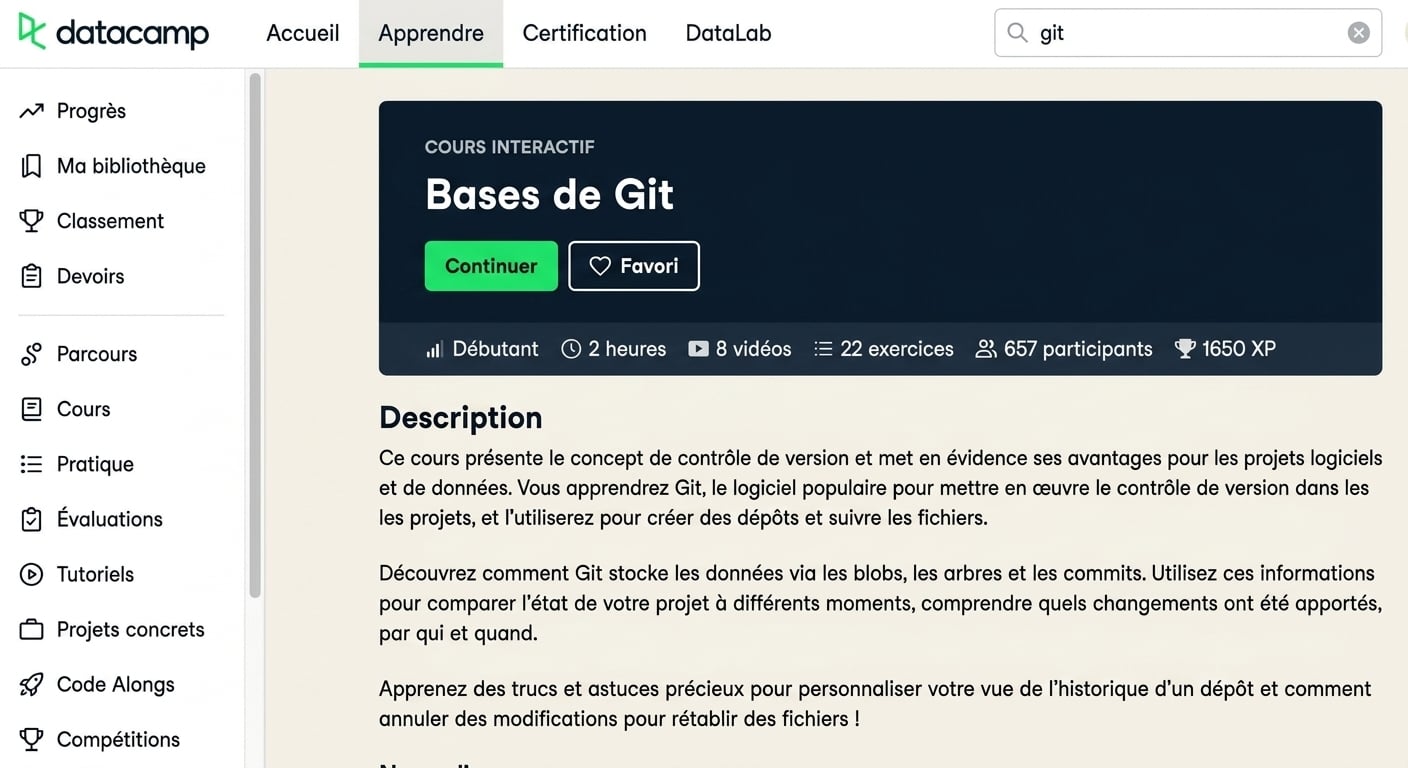
Task: Click the Progrès trend arrow icon
Action: pyautogui.click(x=32, y=111)
